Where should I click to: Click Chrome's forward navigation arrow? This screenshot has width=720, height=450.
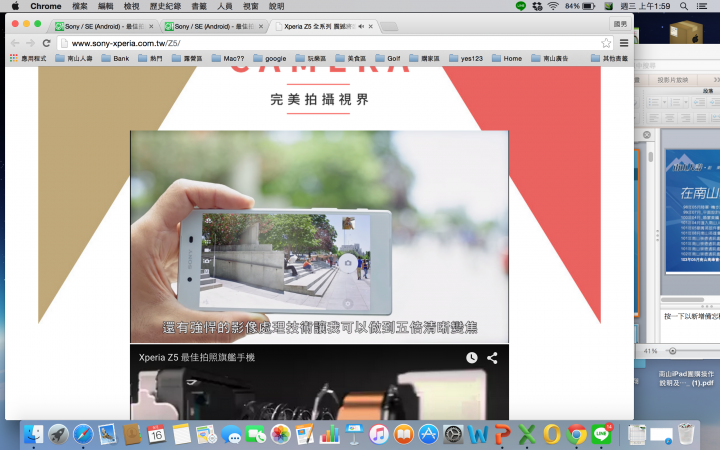[x=30, y=43]
